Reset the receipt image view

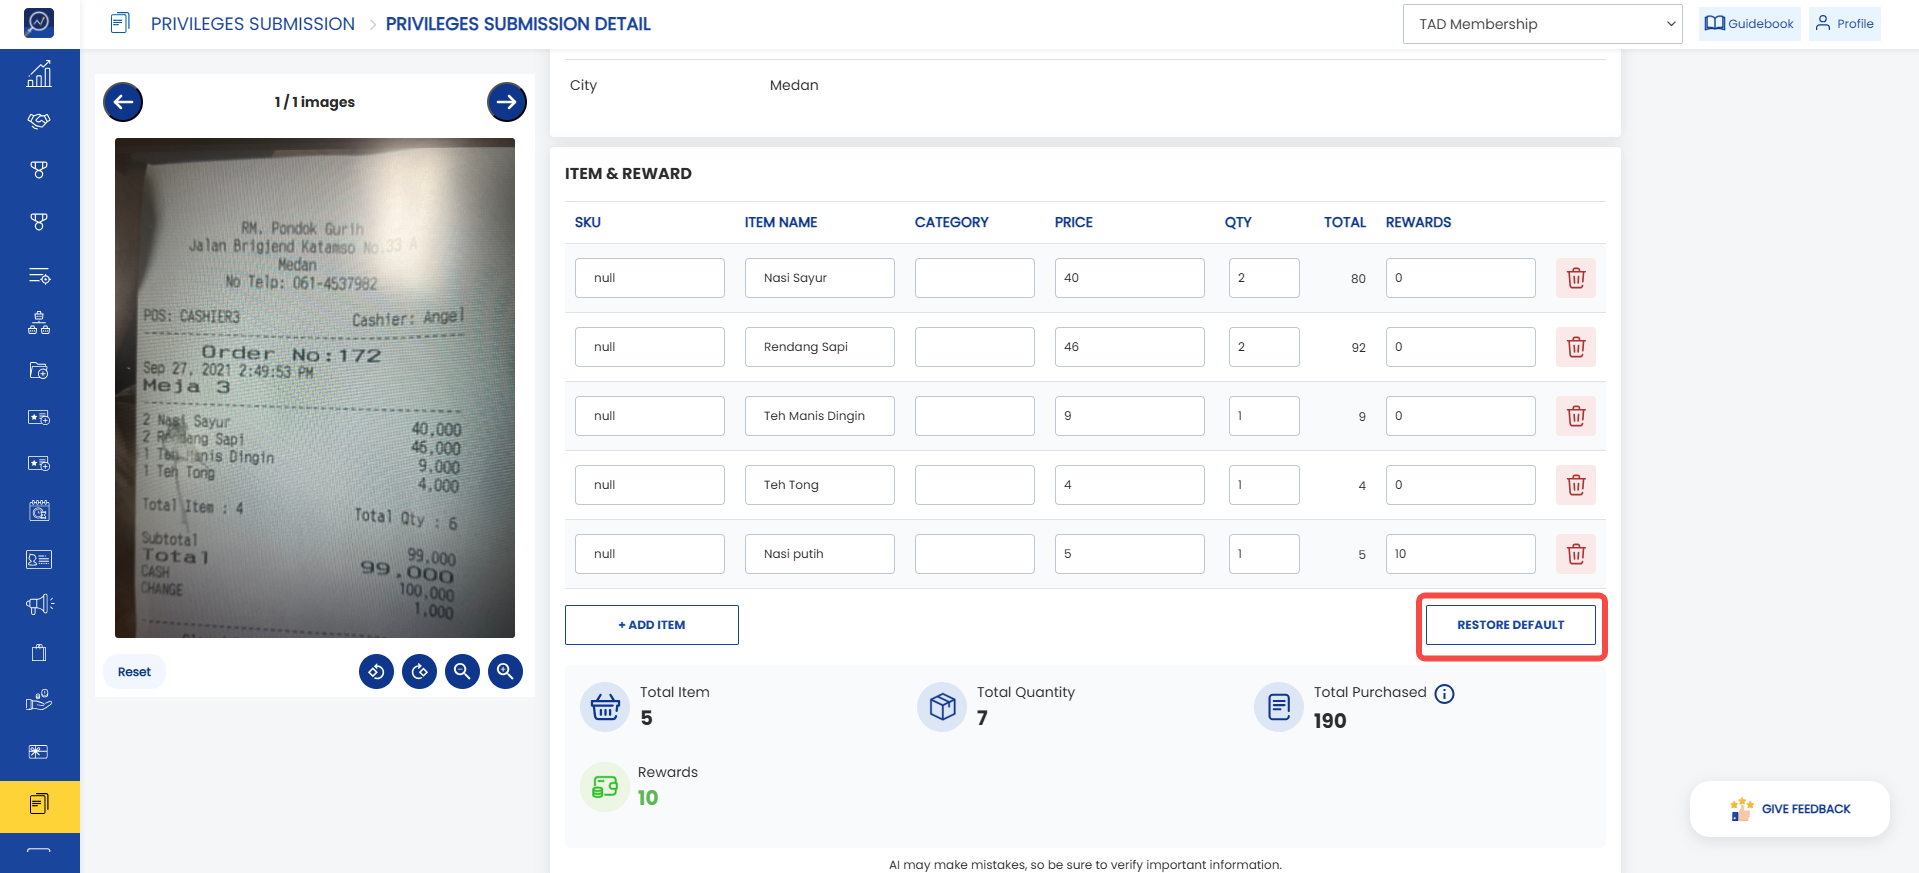[x=134, y=672]
